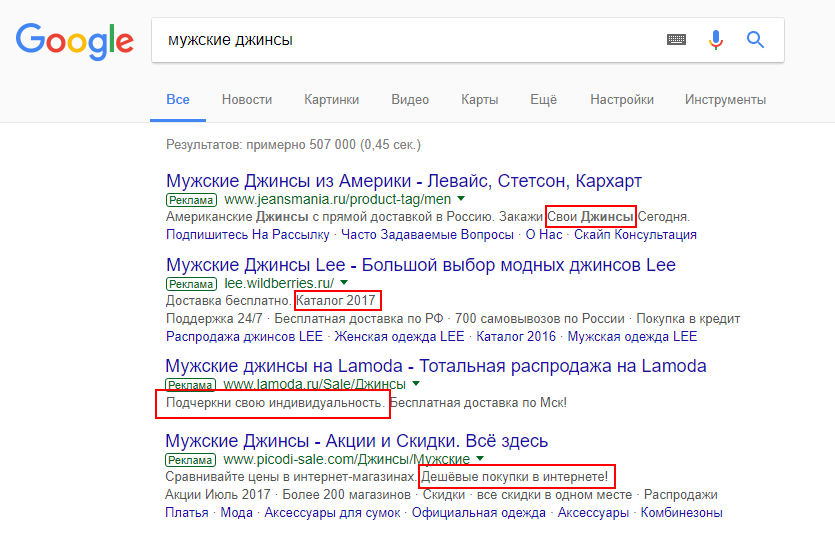
Task: Expand arrow next to jeansmania.ru URL
Action: [x=461, y=199]
